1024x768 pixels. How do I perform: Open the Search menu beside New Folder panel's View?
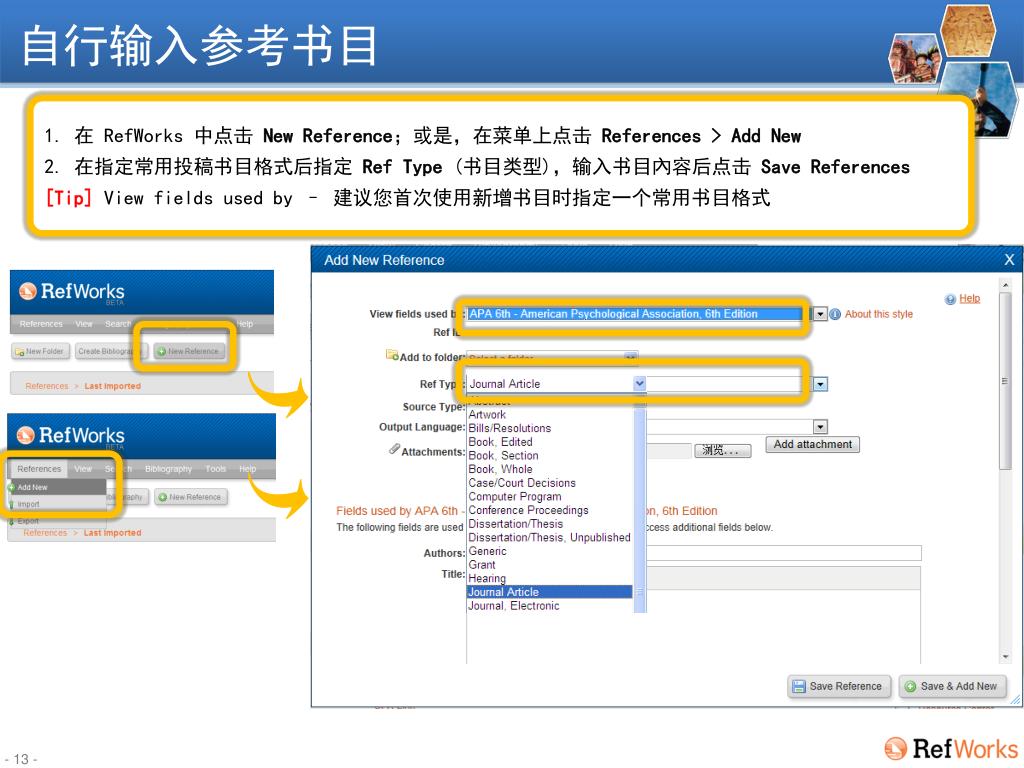pos(118,324)
